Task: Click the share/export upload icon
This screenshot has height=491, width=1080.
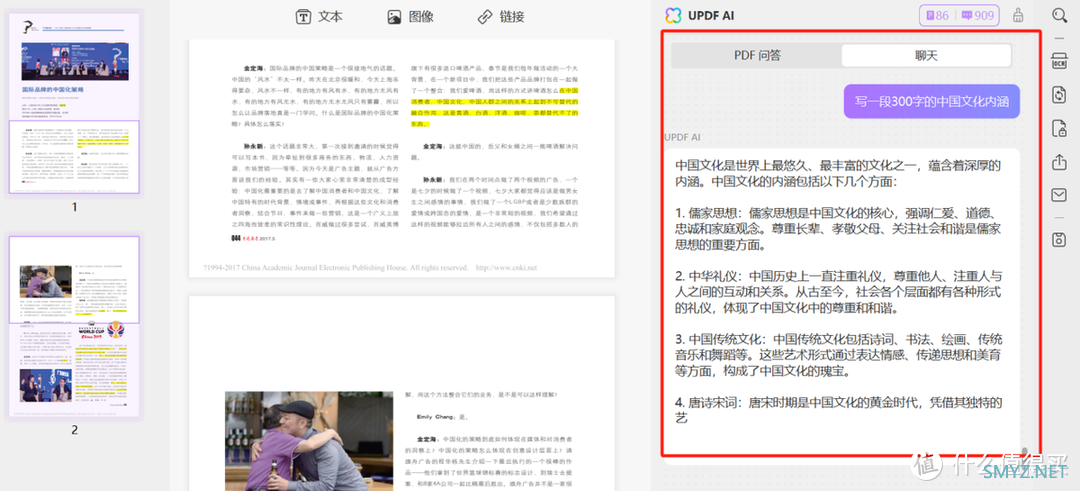Action: point(1059,162)
